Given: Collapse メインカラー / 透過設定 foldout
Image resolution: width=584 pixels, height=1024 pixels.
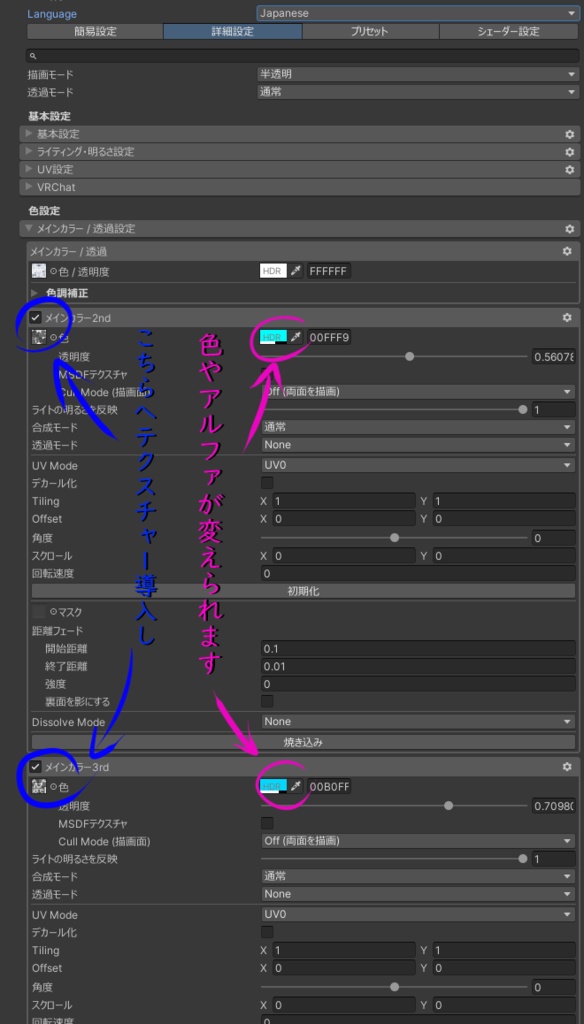Looking at the screenshot, I should click(29, 229).
